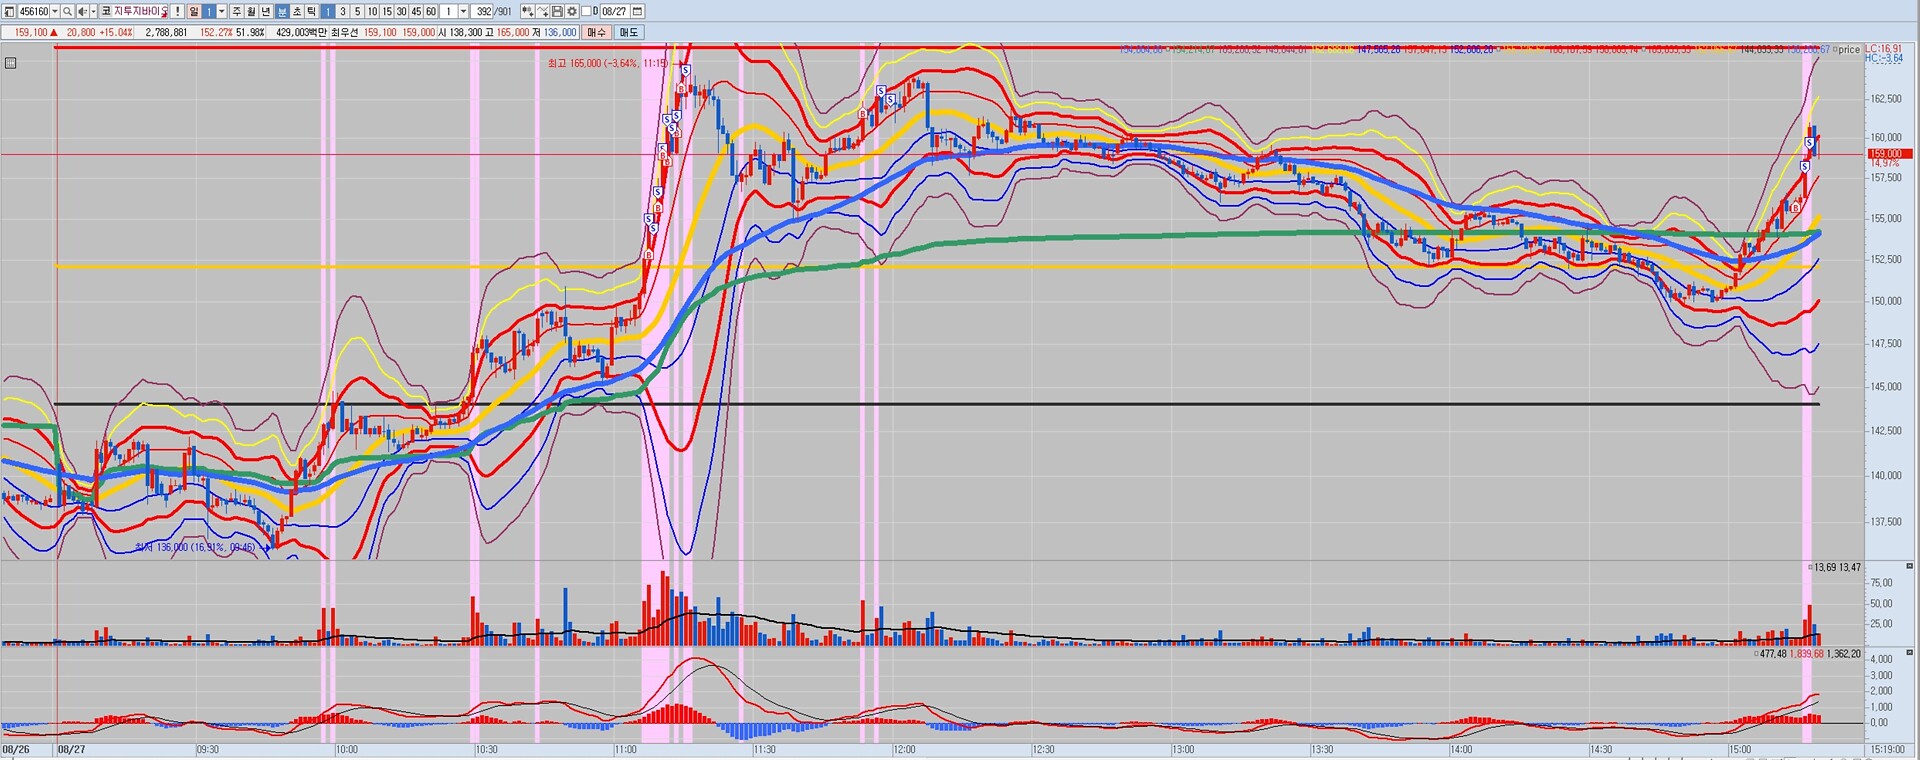Click the 최저 136,000 low annotation on chart
This screenshot has height=760, width=1920.
coord(195,547)
